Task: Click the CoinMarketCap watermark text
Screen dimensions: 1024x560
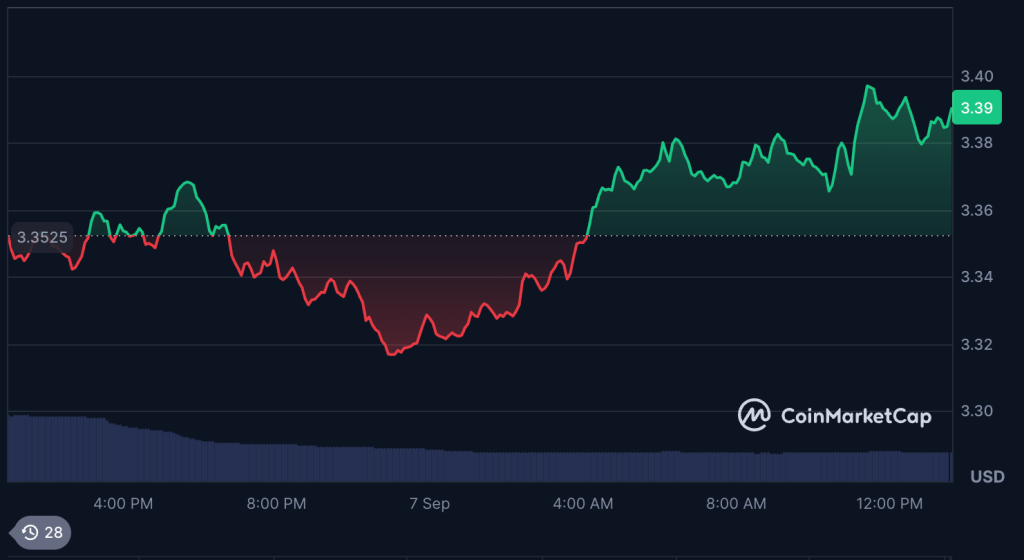Action: click(854, 415)
